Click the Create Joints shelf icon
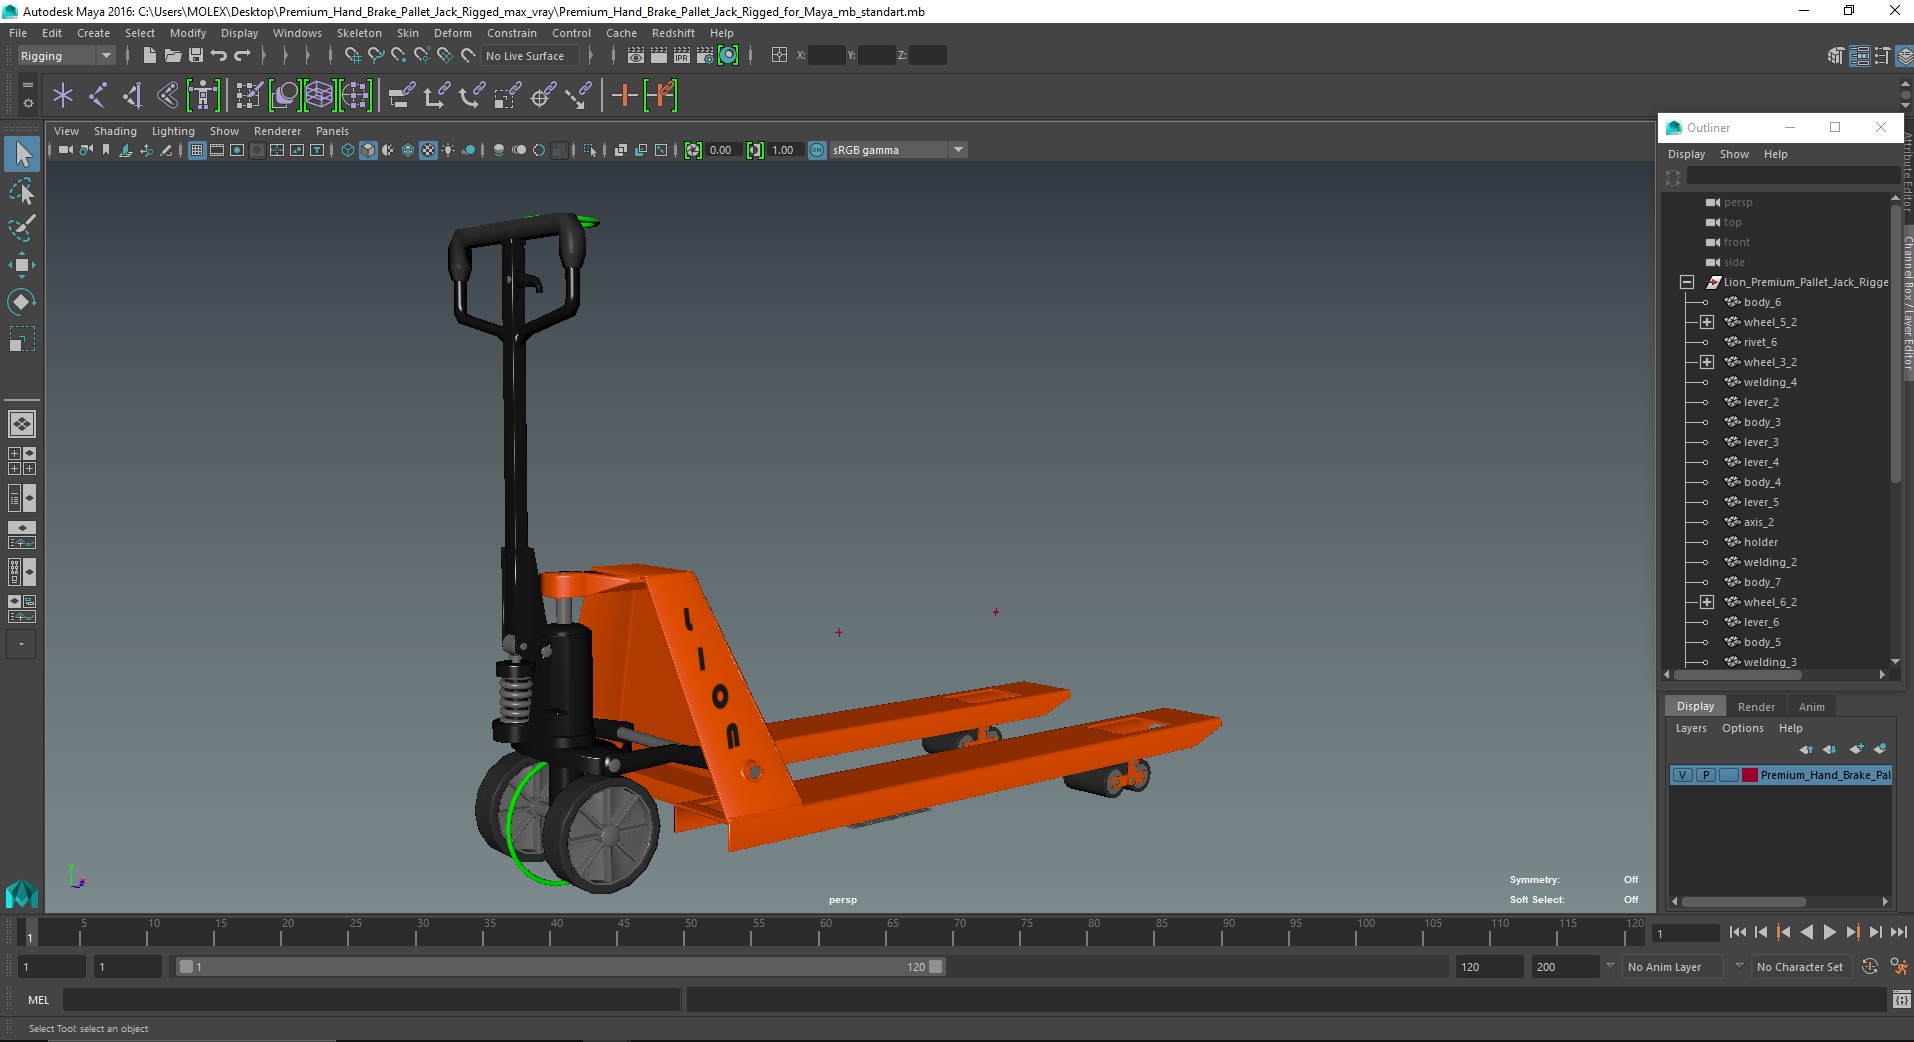1914x1042 pixels. point(98,96)
